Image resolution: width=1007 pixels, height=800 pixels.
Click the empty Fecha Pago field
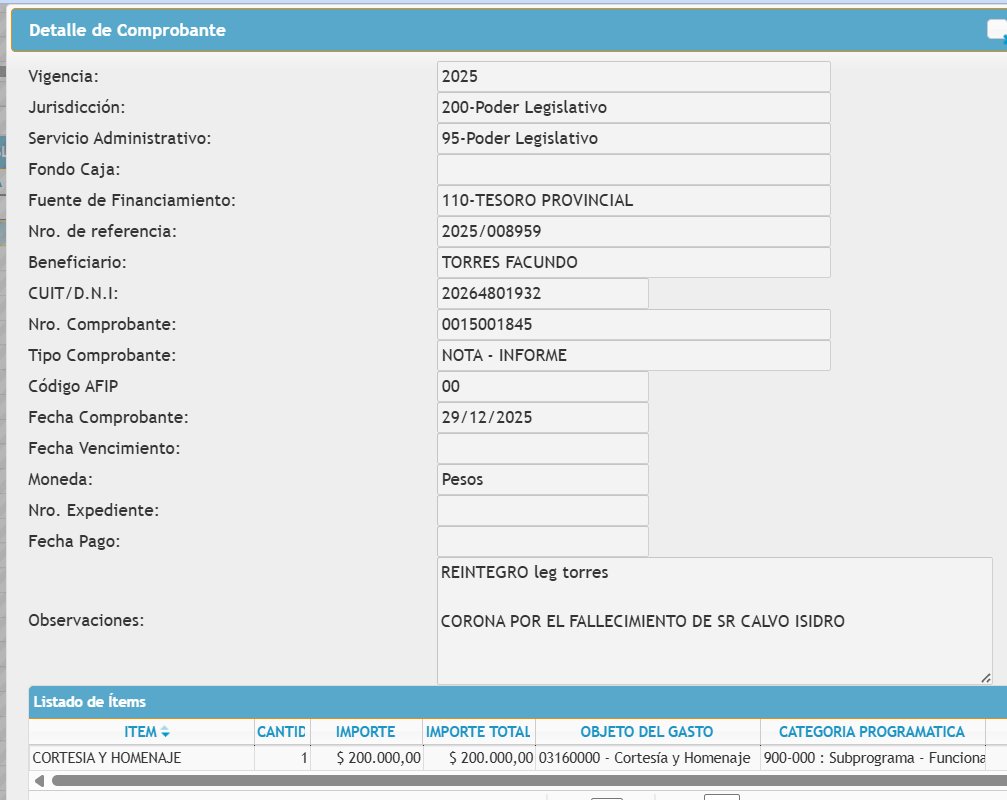[x=543, y=541]
